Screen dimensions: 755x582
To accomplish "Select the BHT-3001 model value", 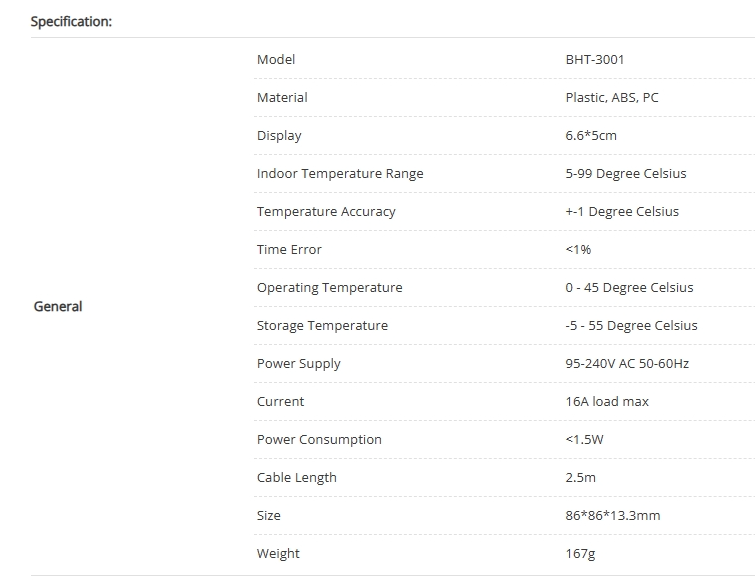I will coord(595,60).
